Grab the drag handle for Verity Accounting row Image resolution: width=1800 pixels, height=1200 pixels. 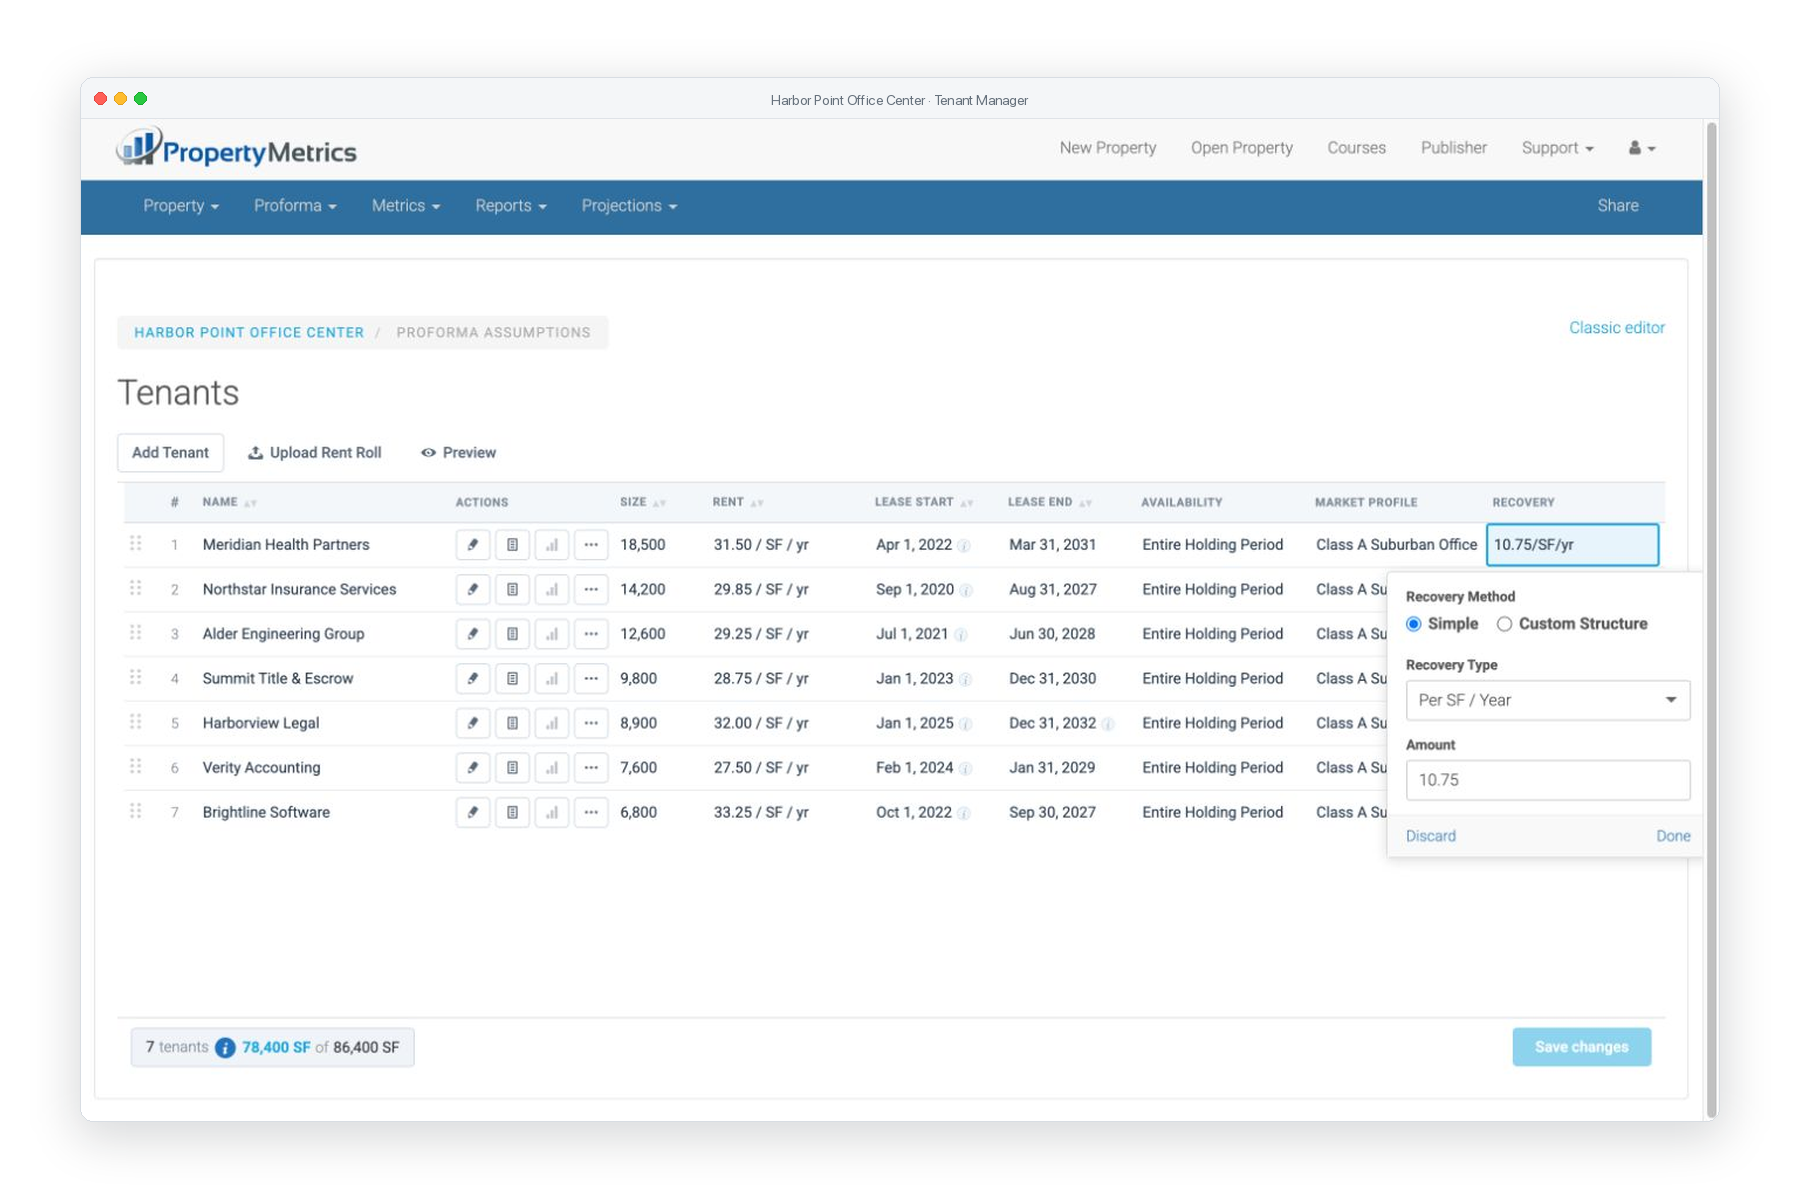[136, 767]
